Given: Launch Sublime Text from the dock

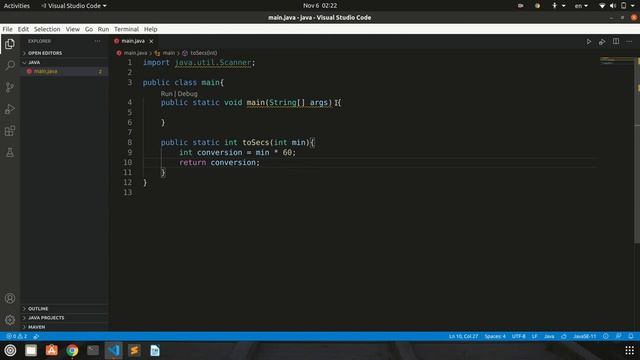Looking at the screenshot, I should (x=134, y=350).
